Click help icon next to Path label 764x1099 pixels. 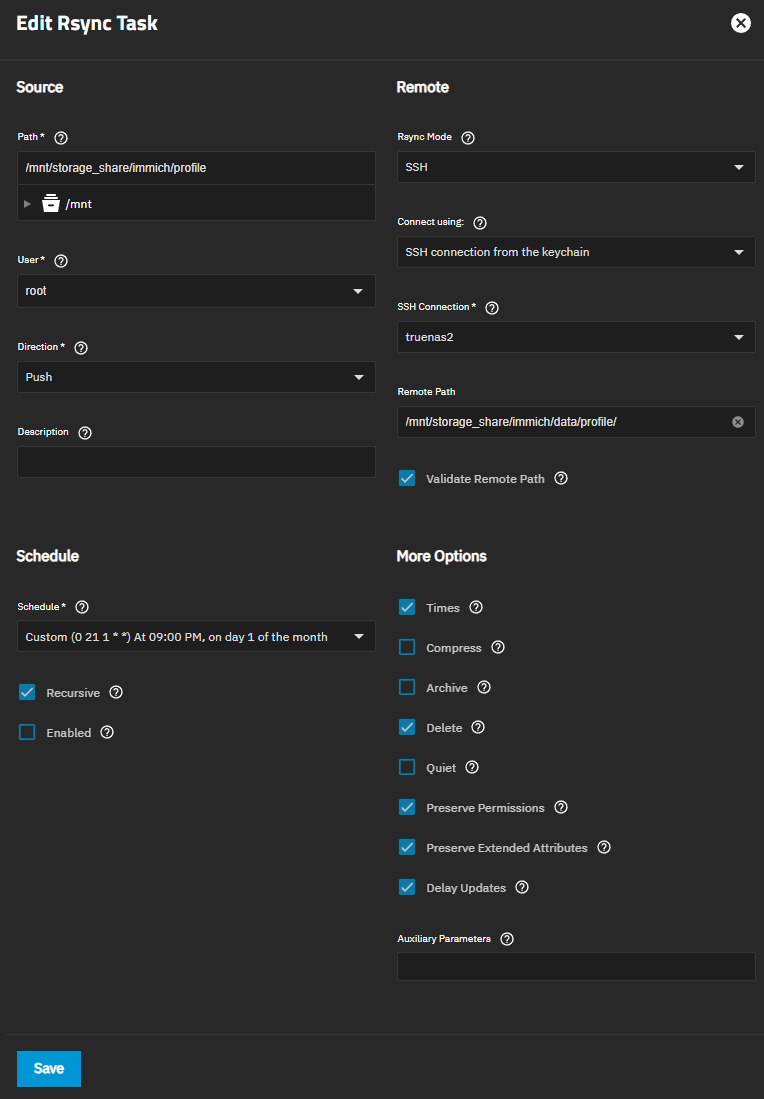coord(61,137)
